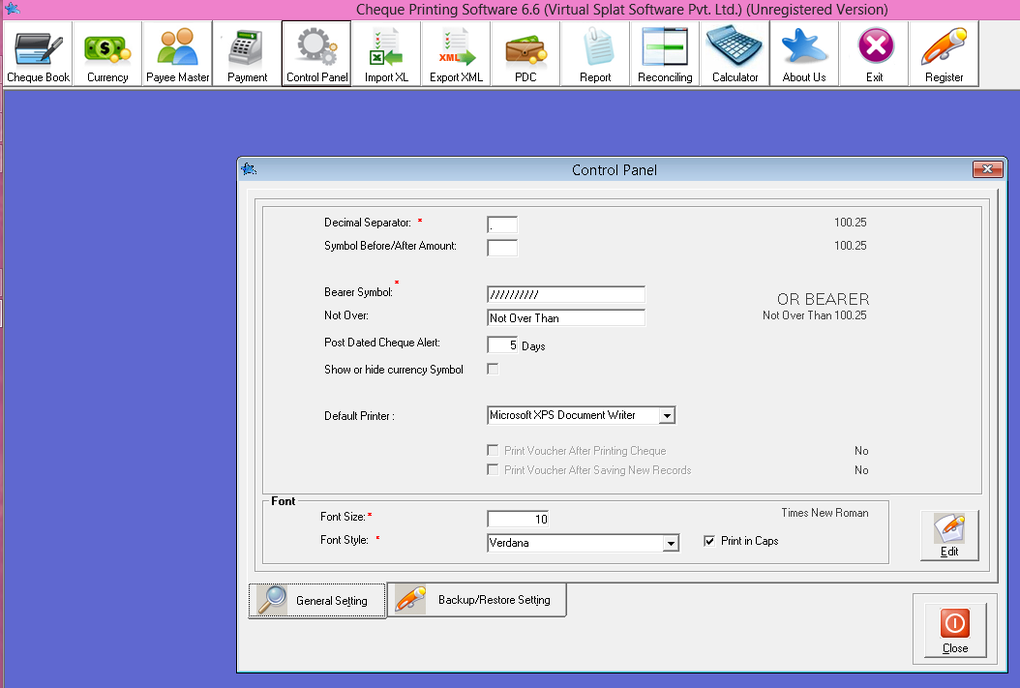Click the Symbol Before/After Amount field
The image size is (1020, 688).
coord(502,248)
